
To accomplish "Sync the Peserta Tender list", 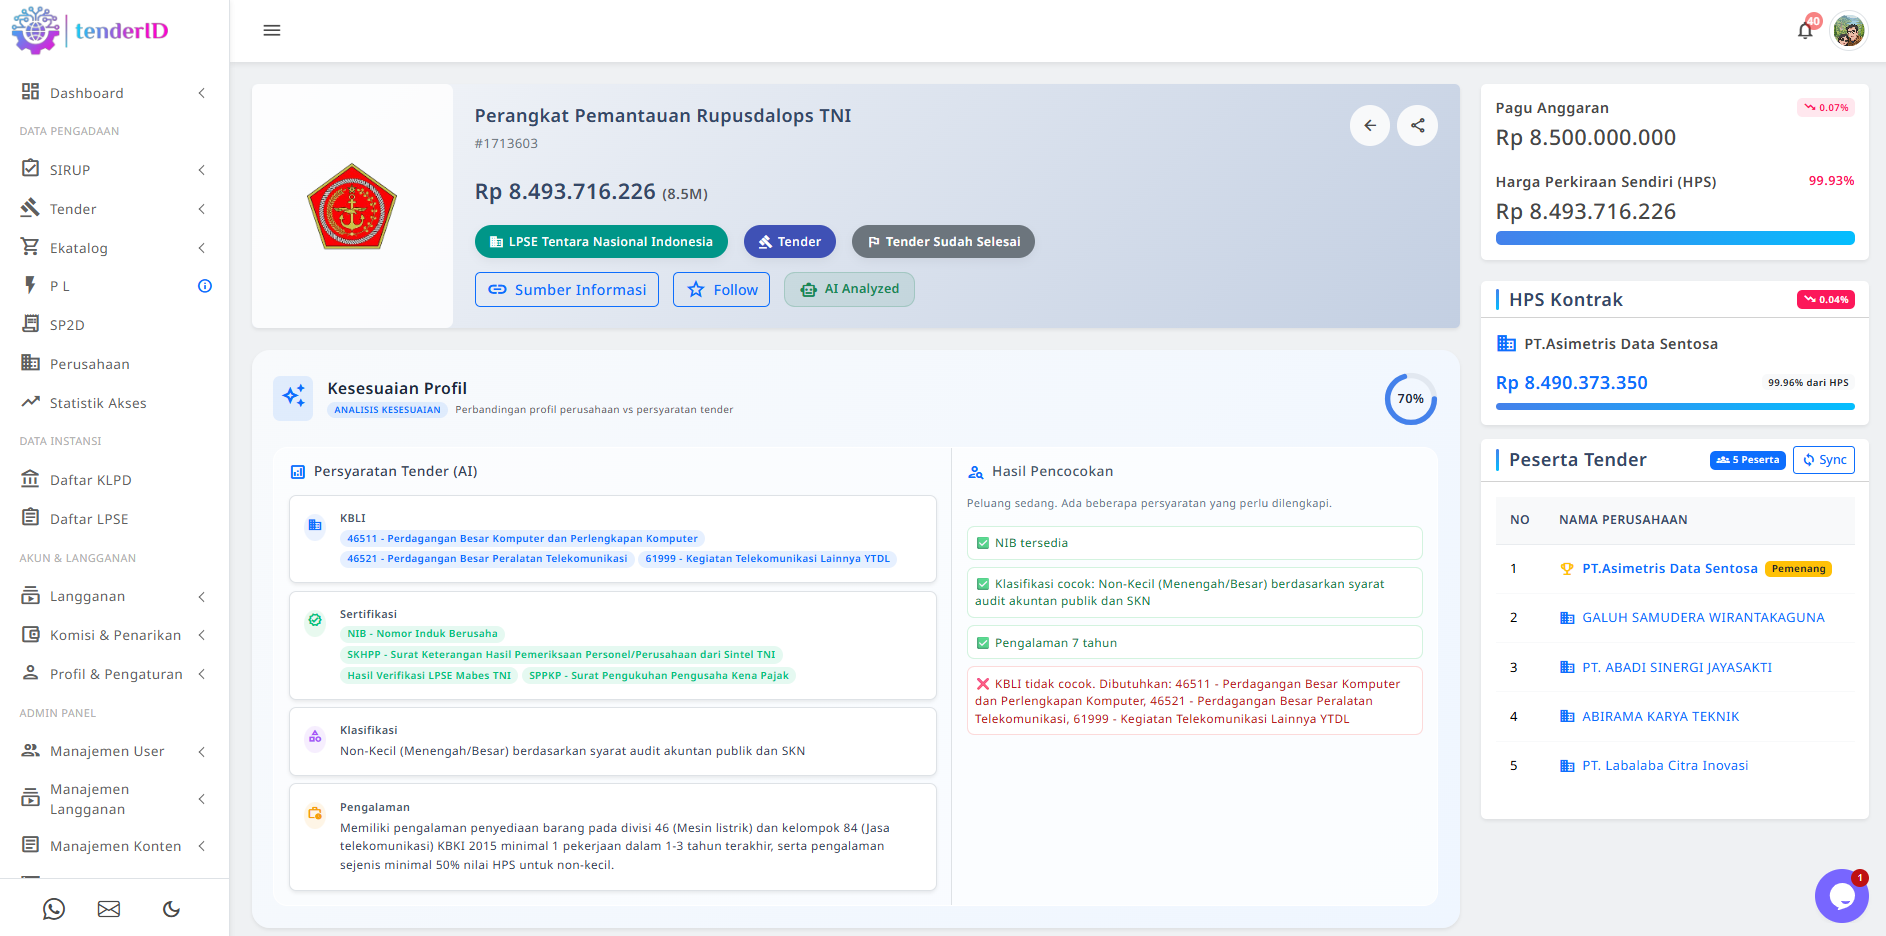I will 1824,460.
